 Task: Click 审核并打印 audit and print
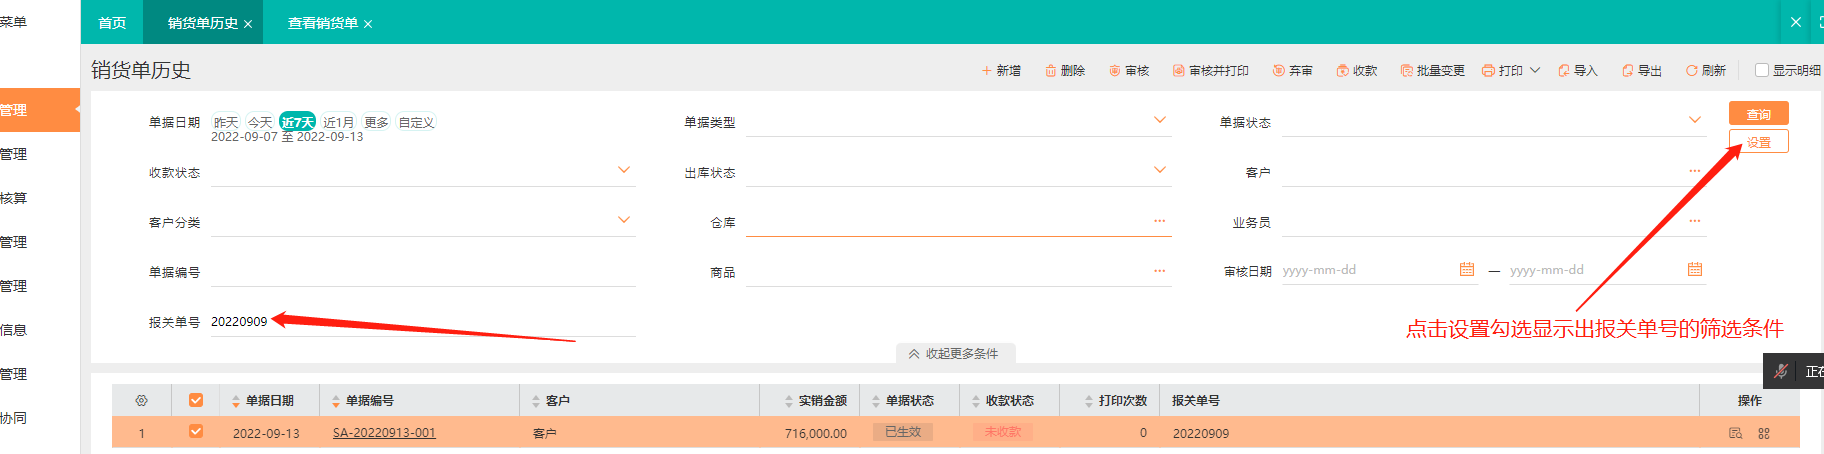1211,71
